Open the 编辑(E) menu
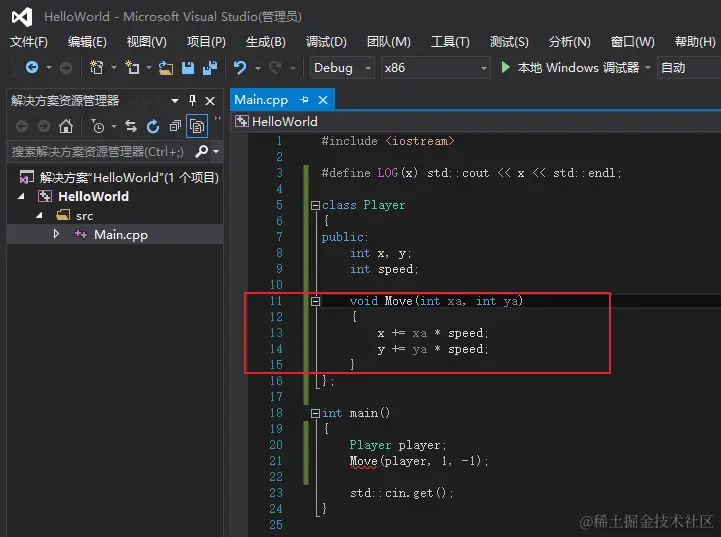 87,42
